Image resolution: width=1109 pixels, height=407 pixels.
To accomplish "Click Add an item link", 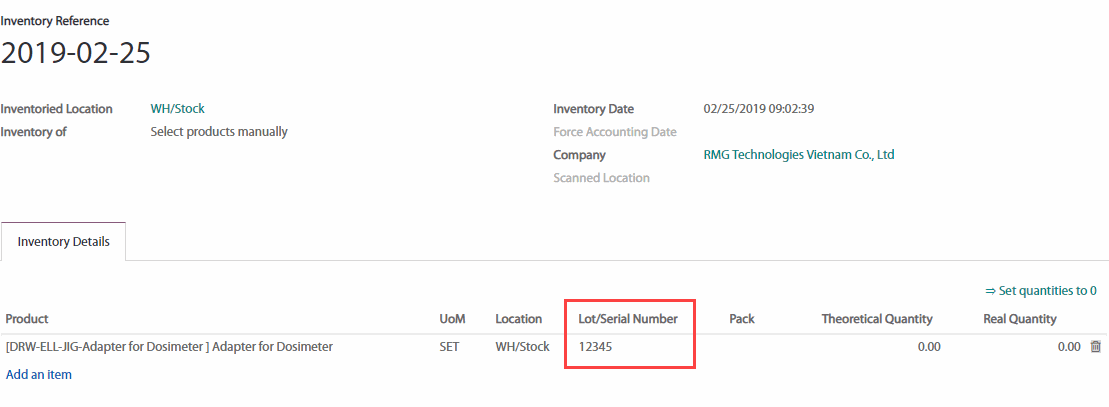I will 39,374.
